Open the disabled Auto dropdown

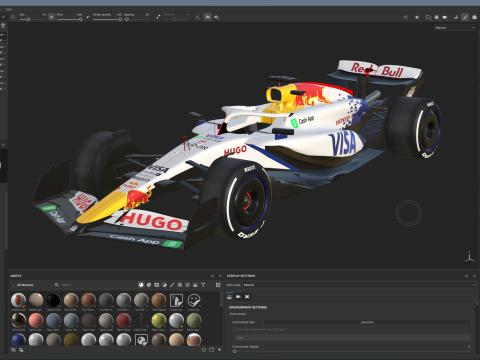point(353,338)
